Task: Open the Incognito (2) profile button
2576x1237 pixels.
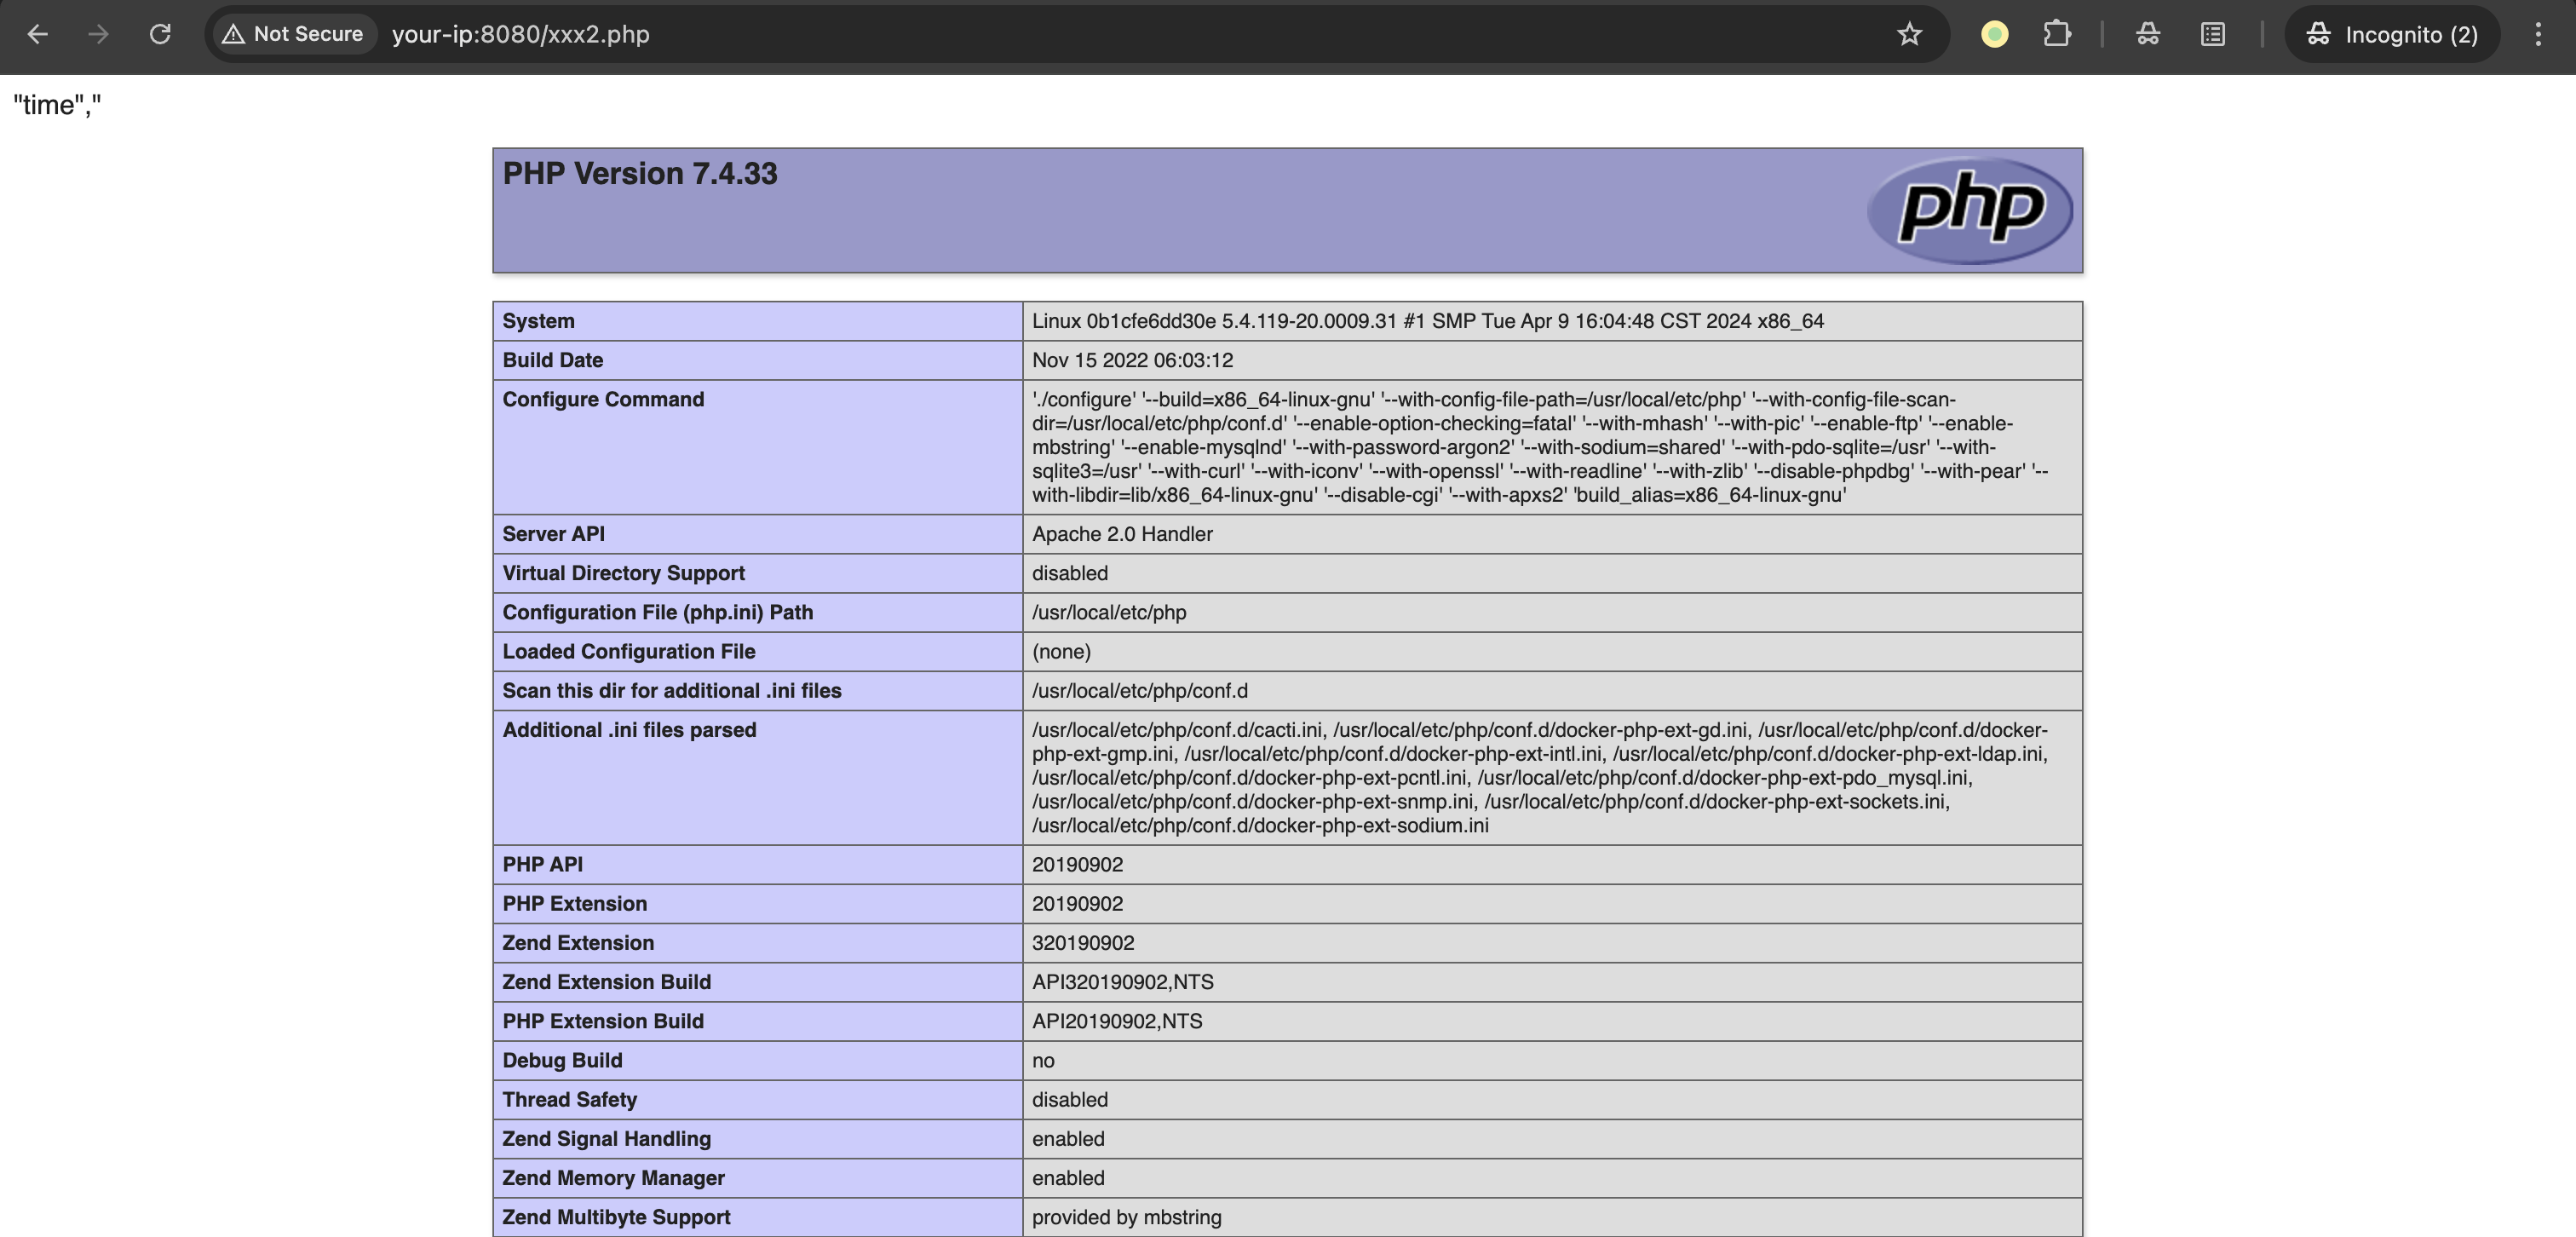Action: pos(2392,34)
